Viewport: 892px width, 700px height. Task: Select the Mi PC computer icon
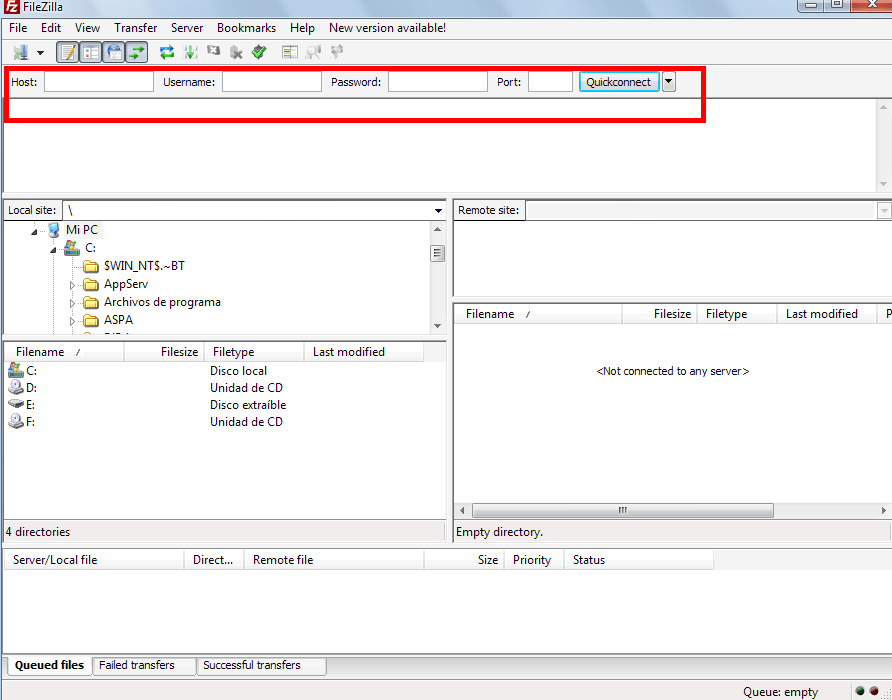pyautogui.click(x=54, y=230)
